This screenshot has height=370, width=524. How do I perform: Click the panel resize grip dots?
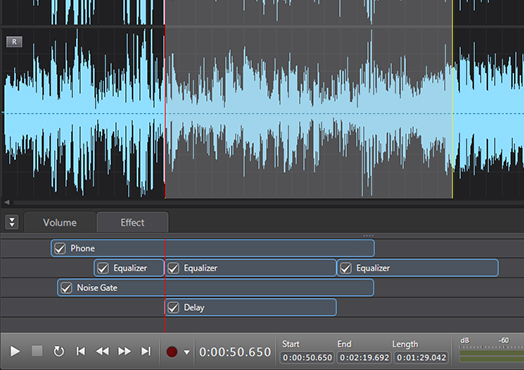(x=368, y=236)
